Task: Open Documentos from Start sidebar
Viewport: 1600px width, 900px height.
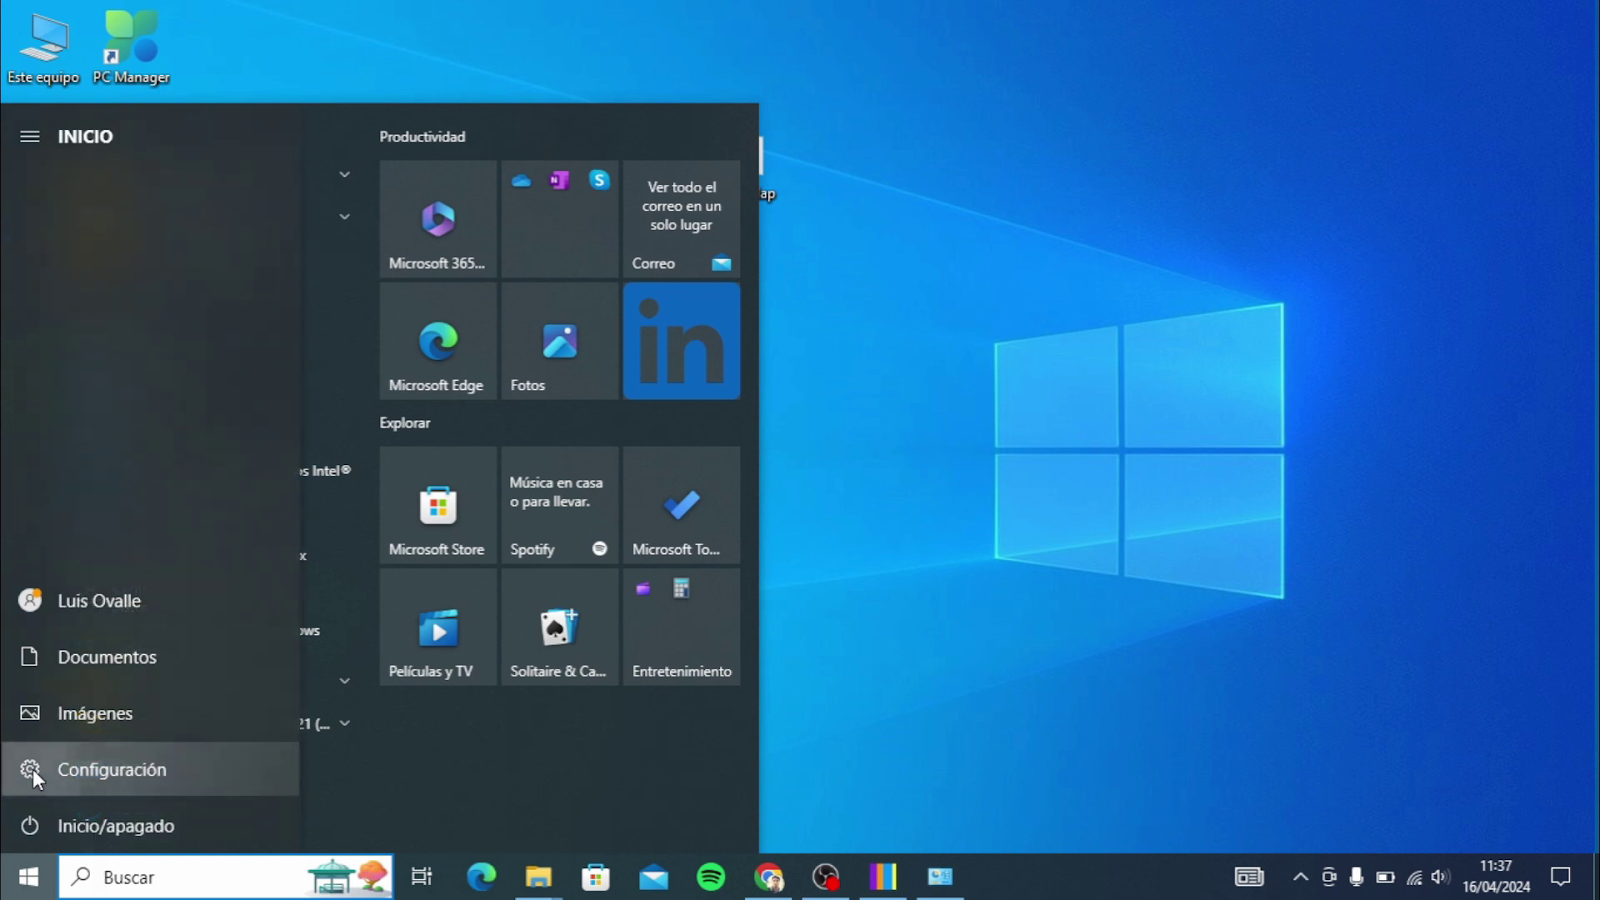Action: [150, 657]
